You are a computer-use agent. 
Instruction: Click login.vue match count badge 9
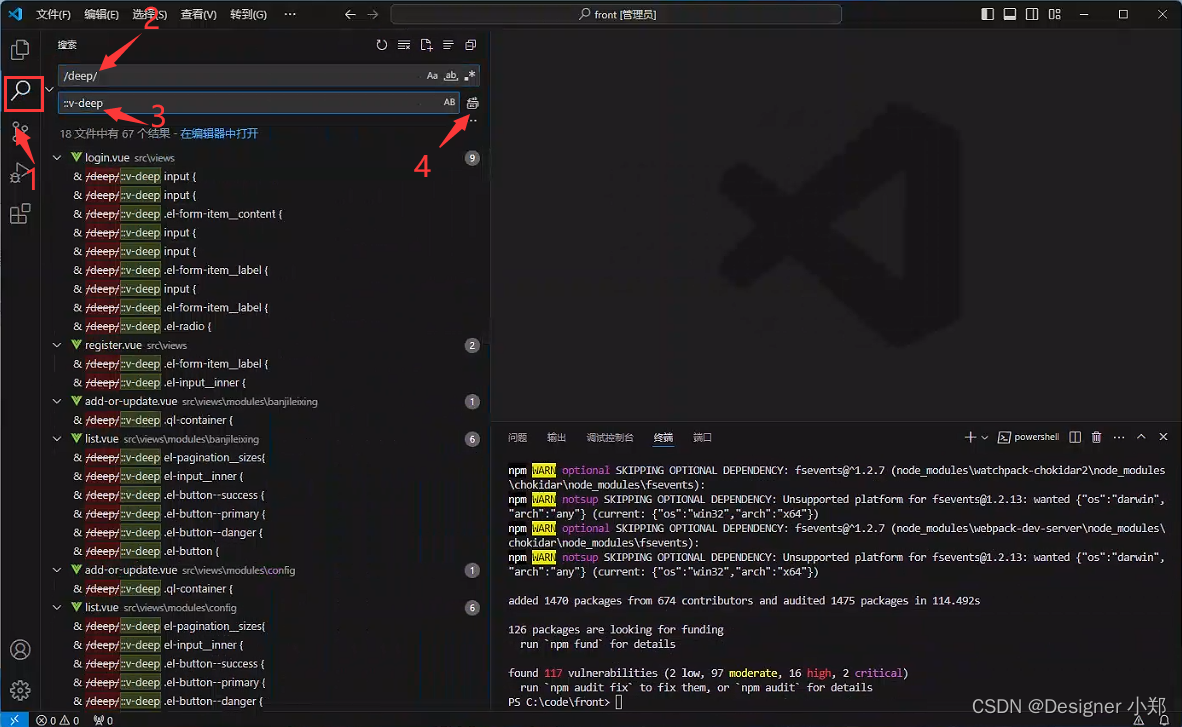click(x=472, y=158)
